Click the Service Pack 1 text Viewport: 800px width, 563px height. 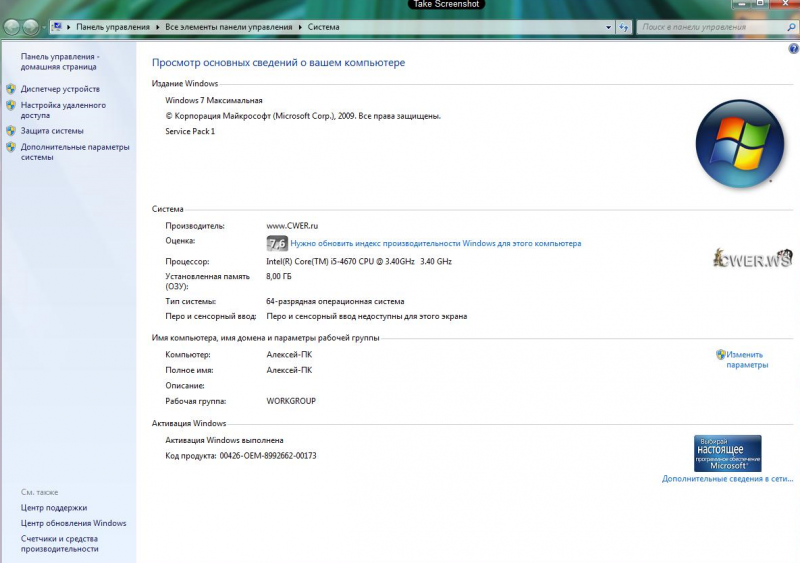click(x=190, y=131)
